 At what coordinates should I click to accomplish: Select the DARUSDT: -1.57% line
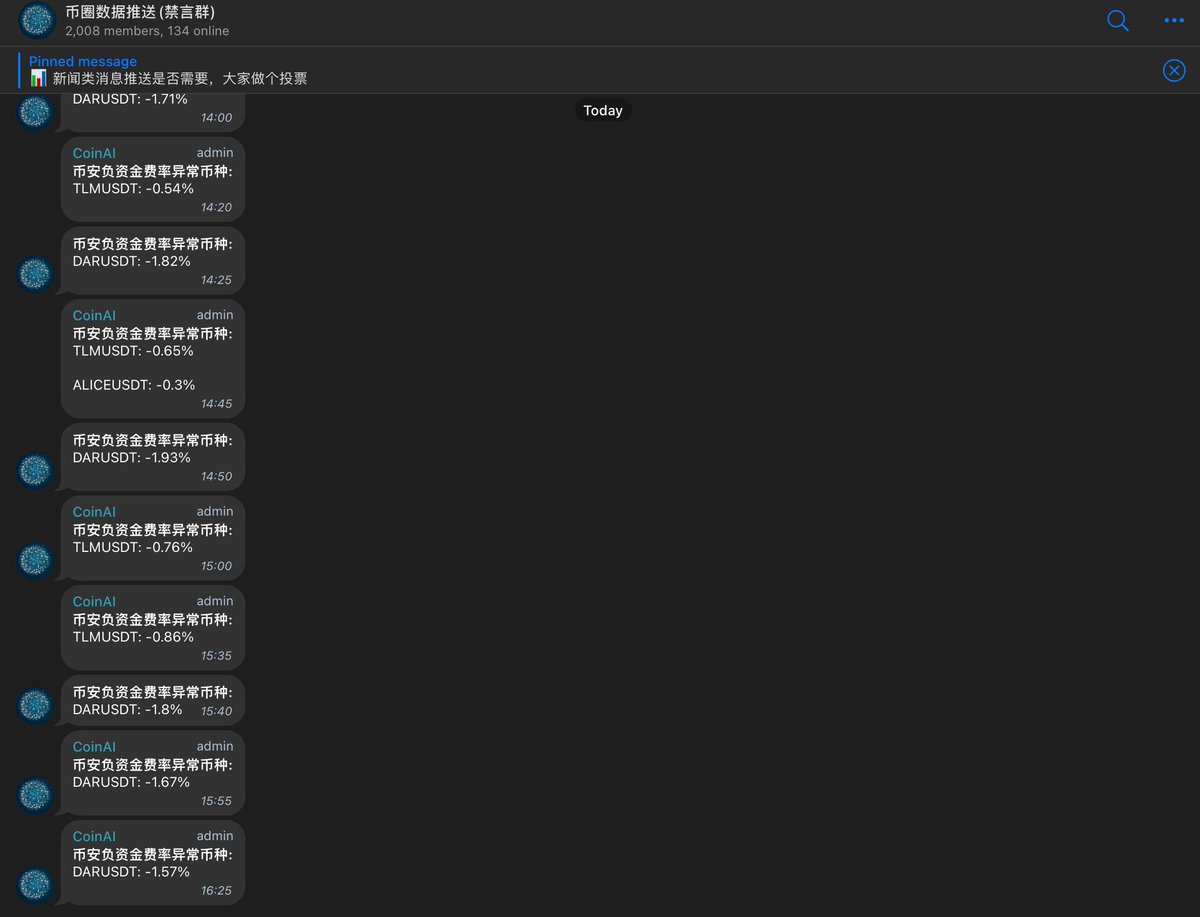[131, 872]
